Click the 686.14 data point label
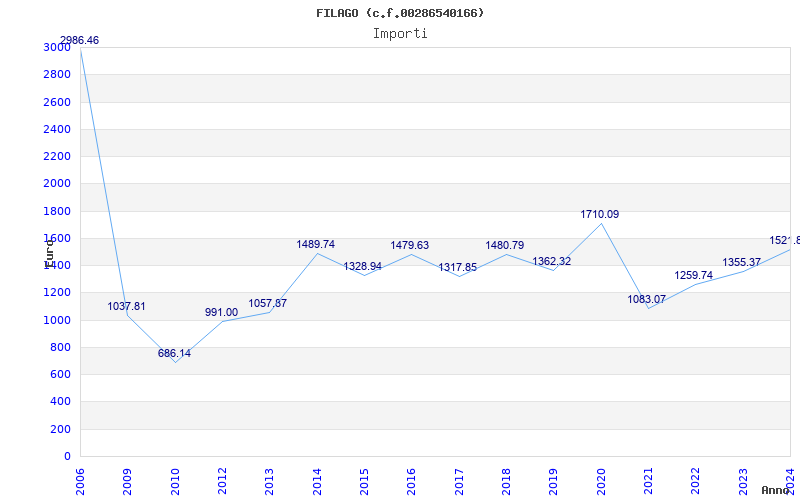The height and width of the screenshot is (500, 800). coord(174,353)
